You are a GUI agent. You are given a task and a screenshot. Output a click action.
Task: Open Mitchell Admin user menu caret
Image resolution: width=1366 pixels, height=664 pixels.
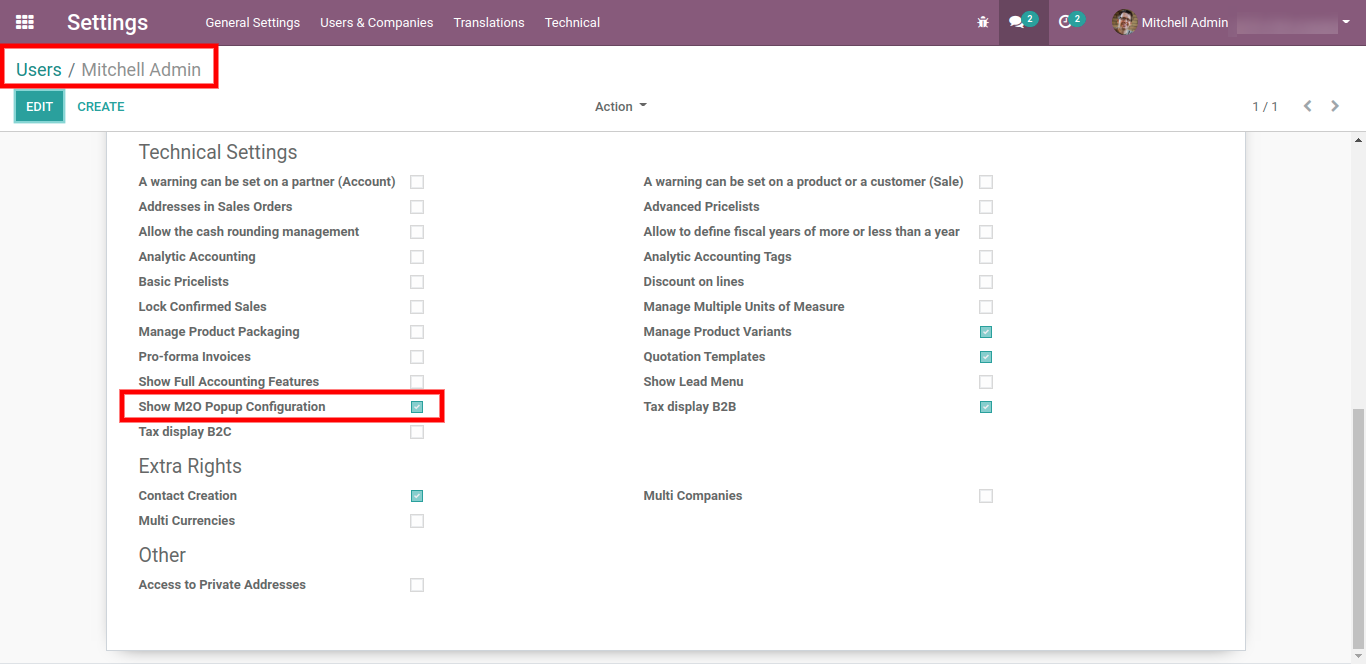1345,22
